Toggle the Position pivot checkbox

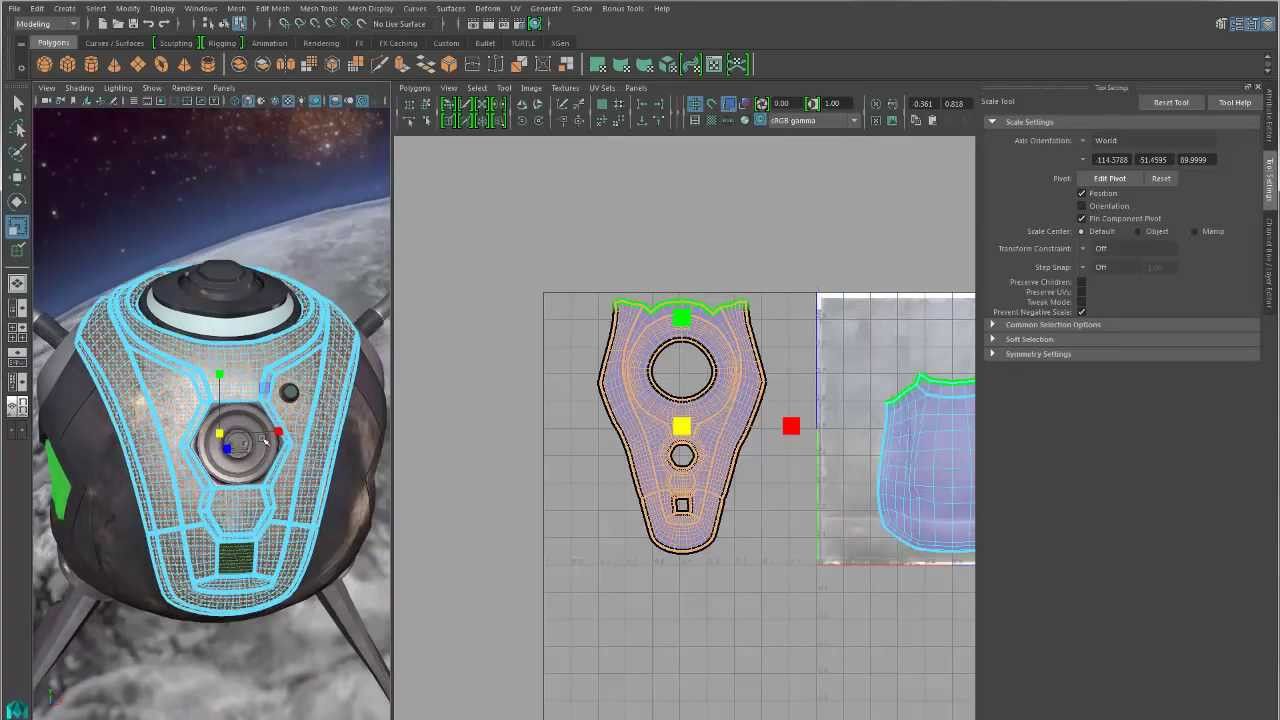point(1081,193)
